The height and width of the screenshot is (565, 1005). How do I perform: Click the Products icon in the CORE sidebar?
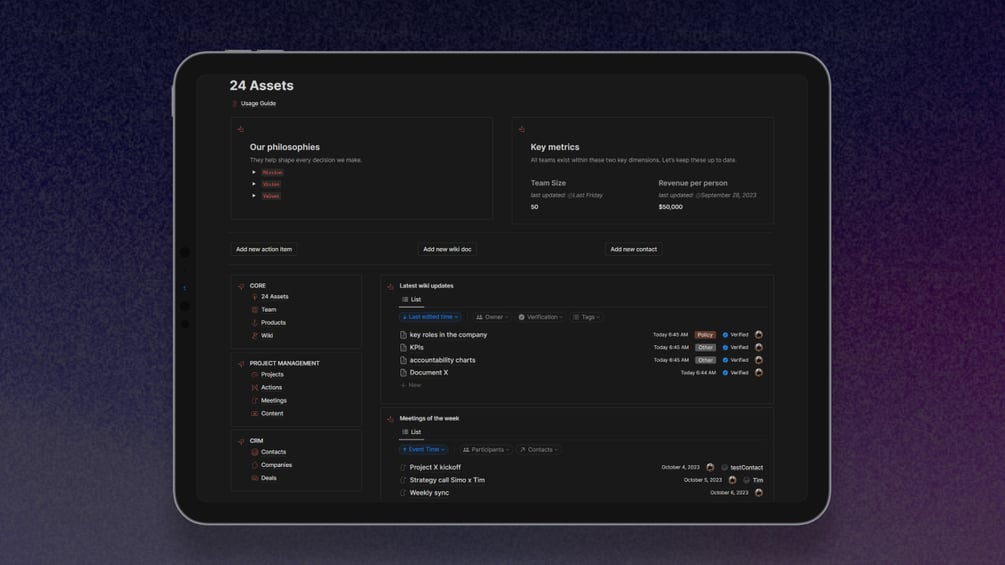[254, 323]
